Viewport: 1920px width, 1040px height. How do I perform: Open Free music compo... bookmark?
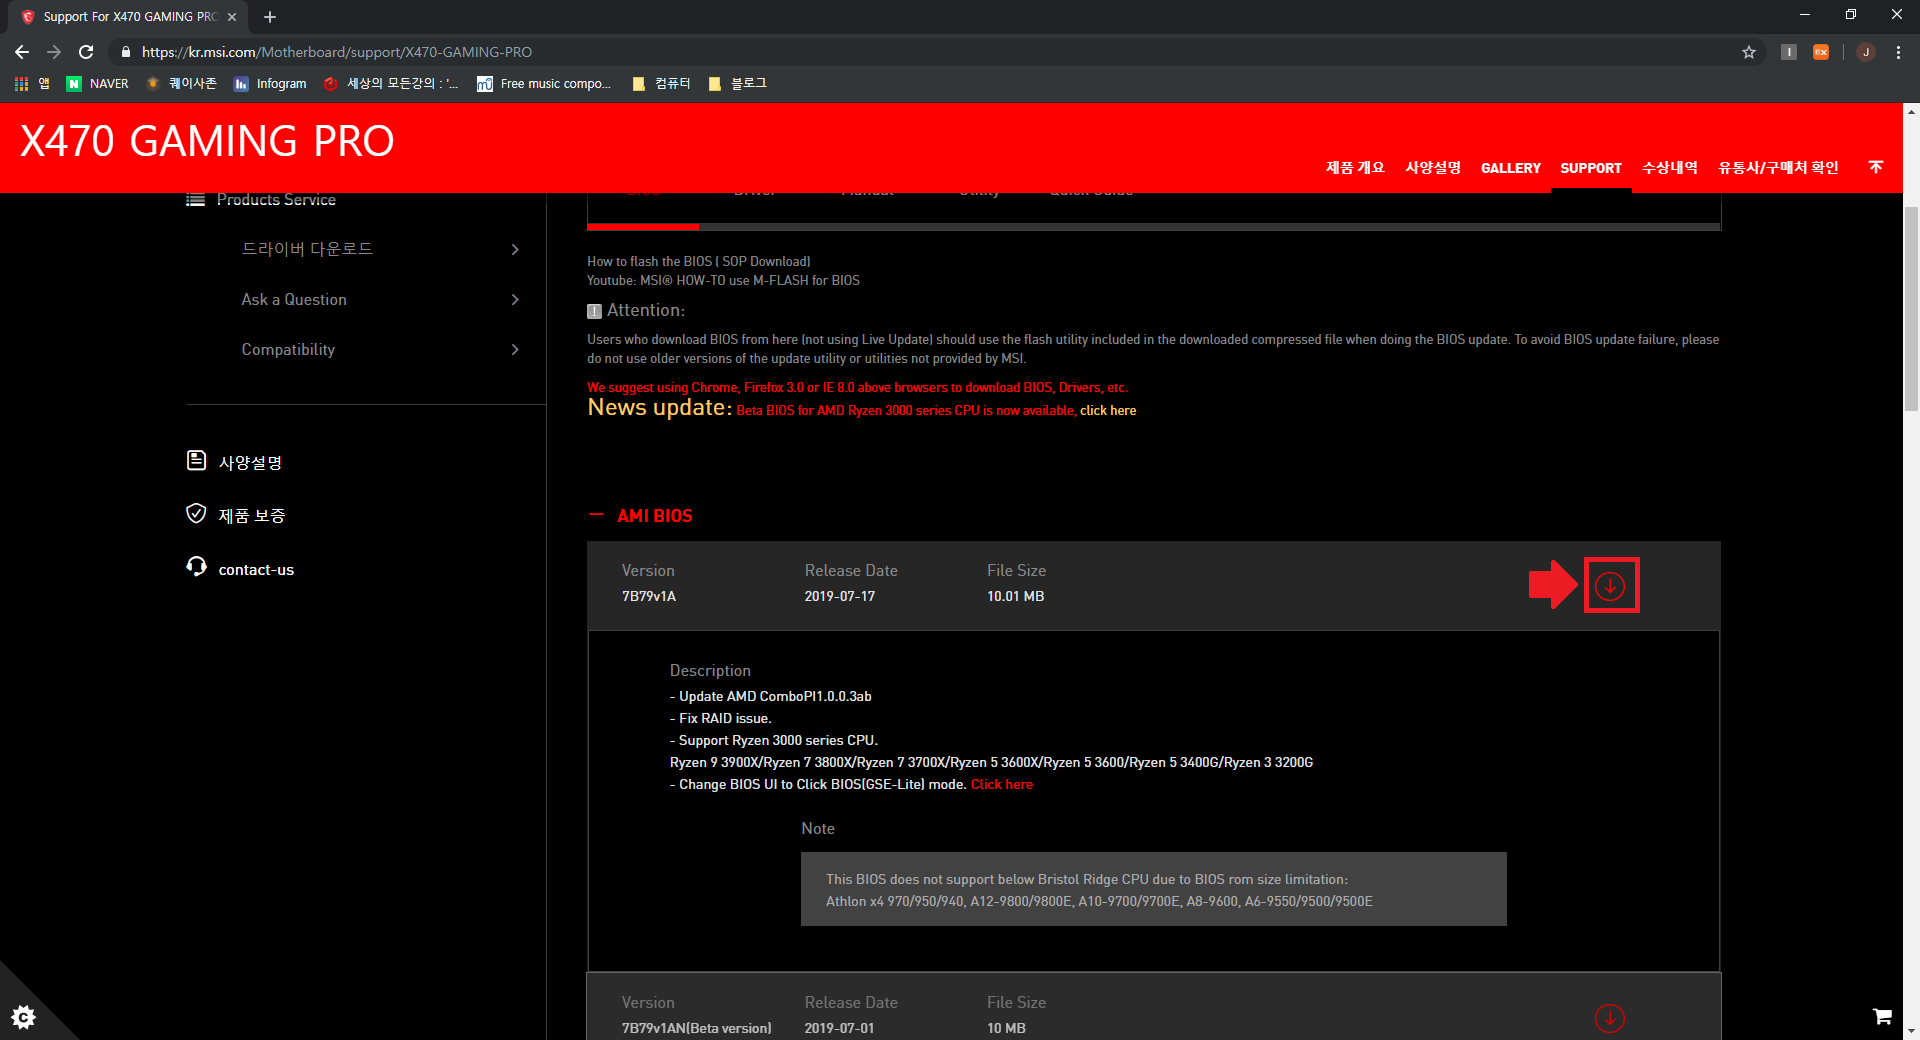point(544,84)
